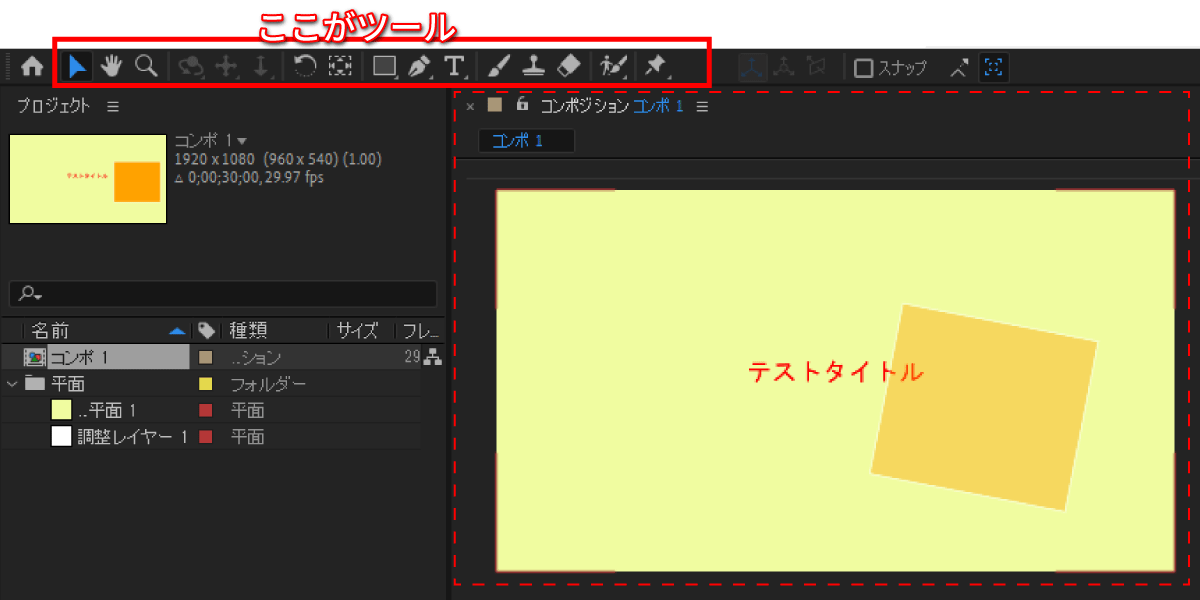Image resolution: width=1200 pixels, height=600 pixels.
Task: Select the Pan Behind anchor point tool
Action: [340, 67]
